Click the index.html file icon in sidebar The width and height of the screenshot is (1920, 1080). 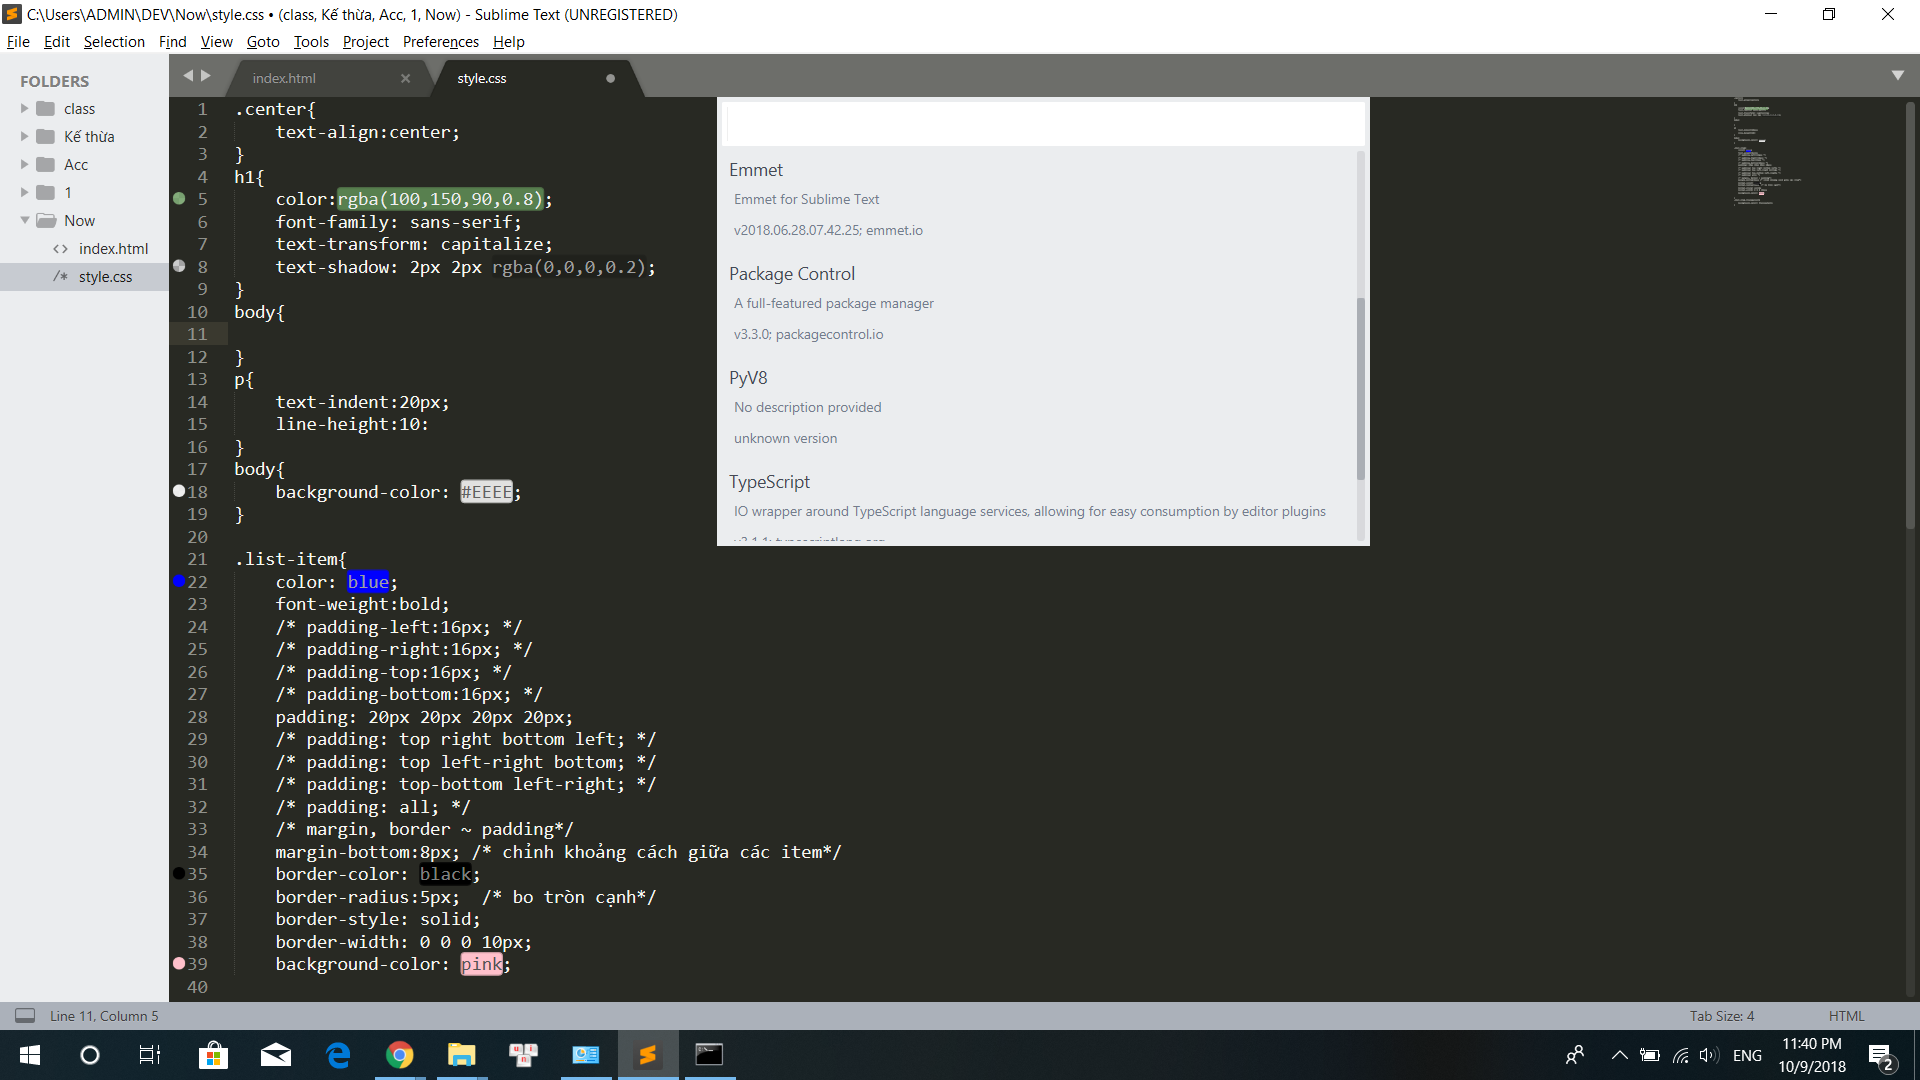(60, 248)
